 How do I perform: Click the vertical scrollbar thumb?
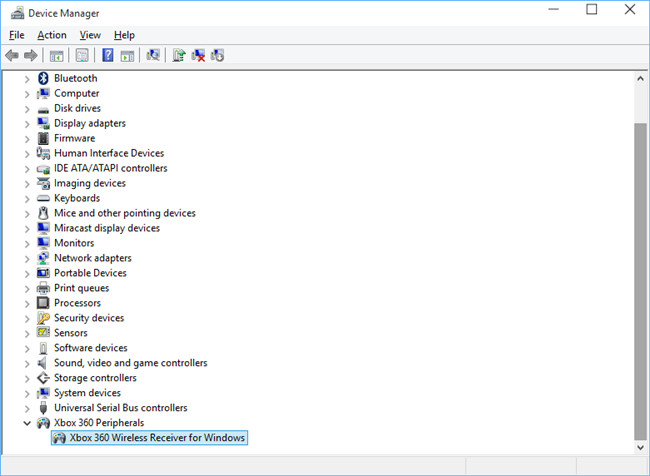point(640,281)
